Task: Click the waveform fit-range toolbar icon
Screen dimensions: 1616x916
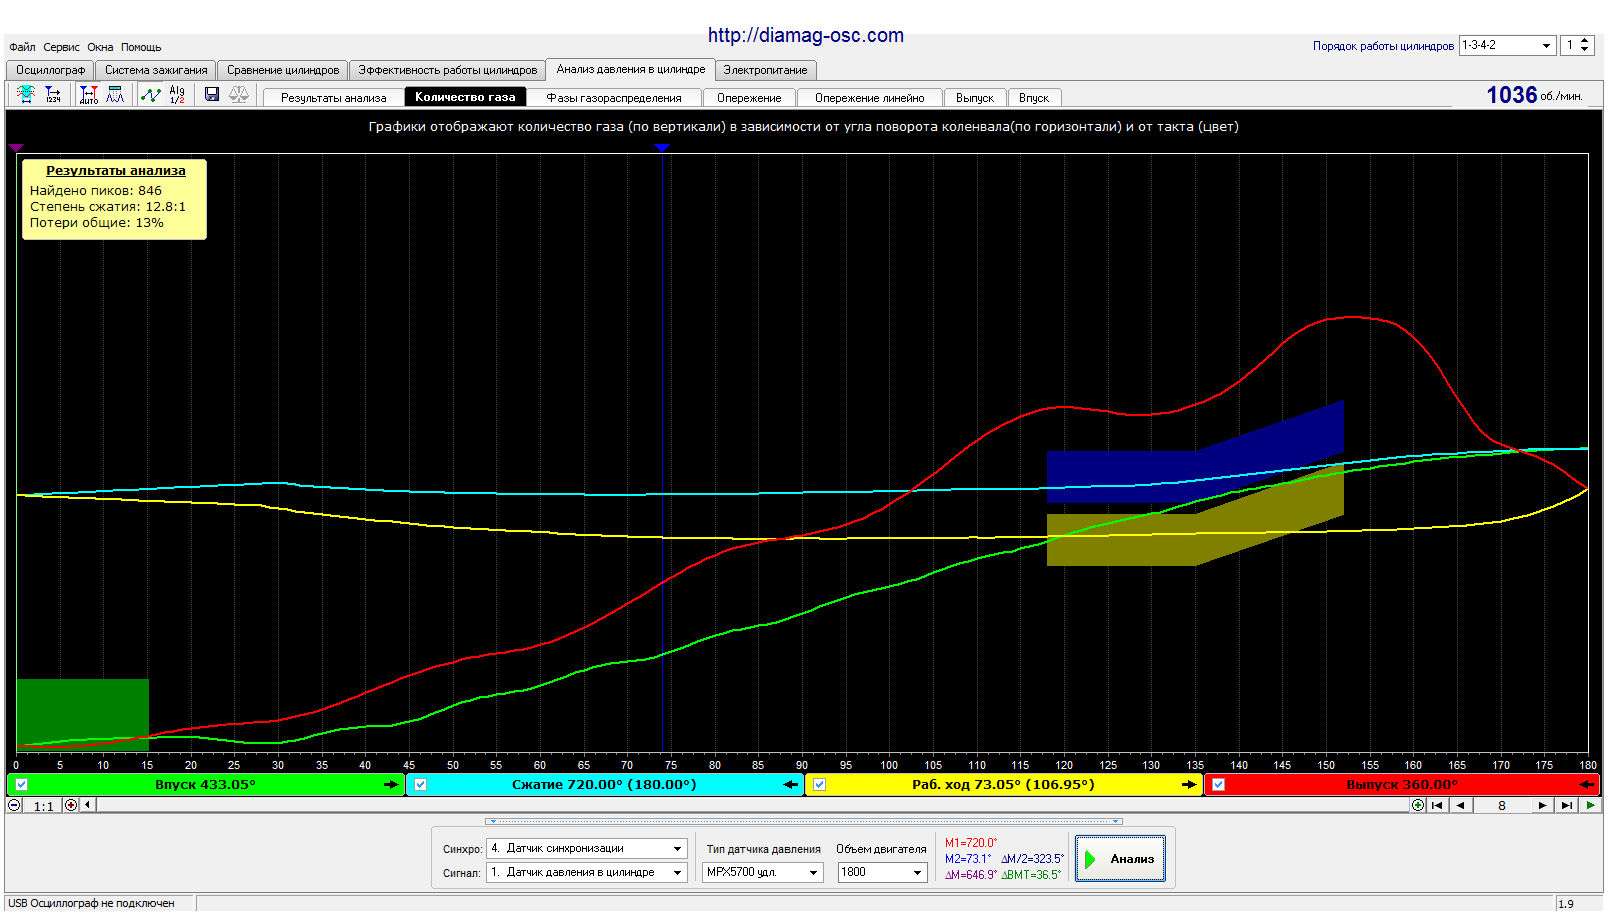Action: [27, 94]
